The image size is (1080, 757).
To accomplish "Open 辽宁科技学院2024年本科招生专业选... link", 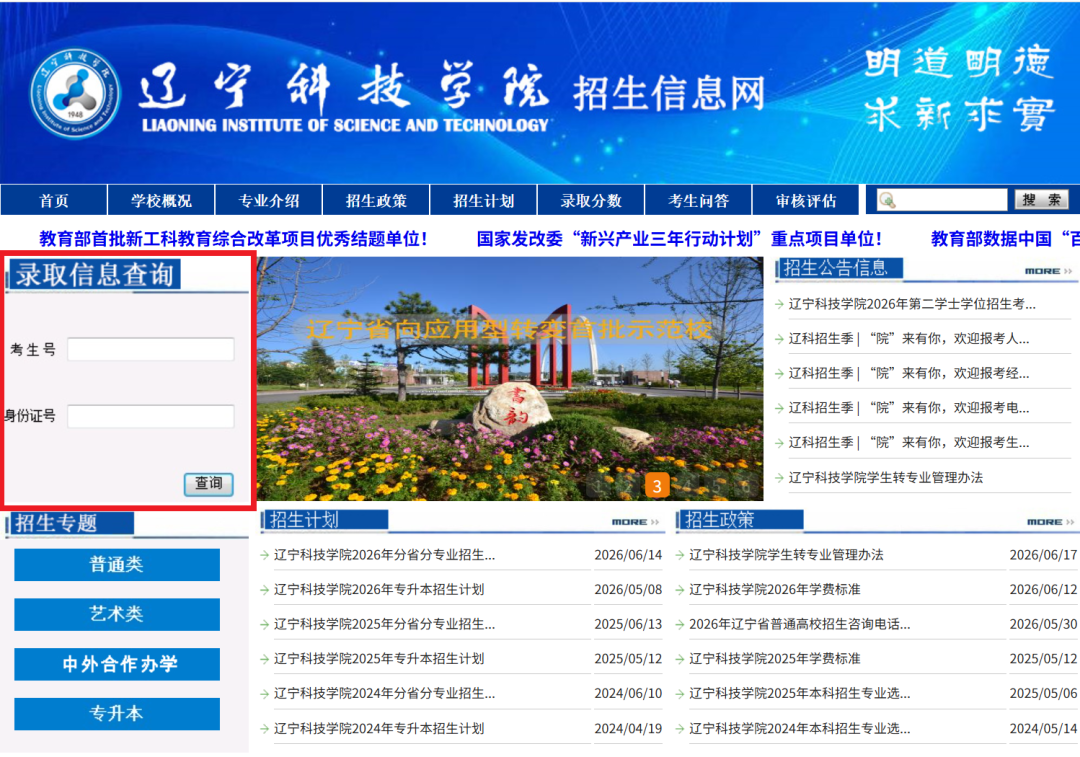I will [x=800, y=728].
